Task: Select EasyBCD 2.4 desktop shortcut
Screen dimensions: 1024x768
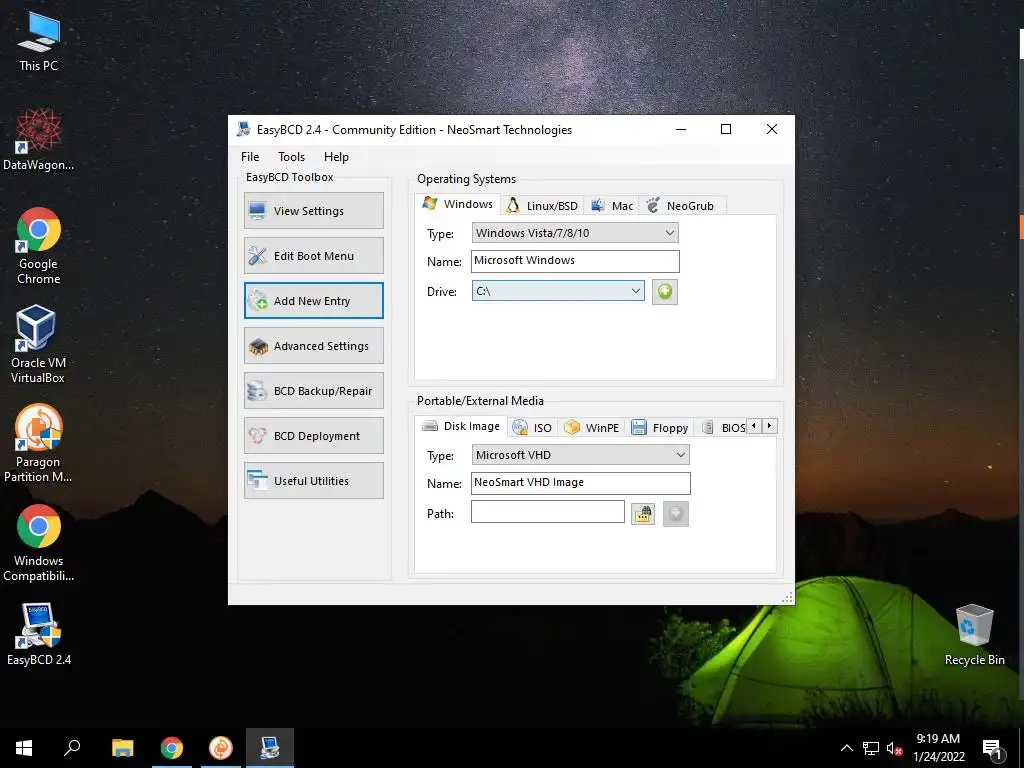Action: pos(39,634)
